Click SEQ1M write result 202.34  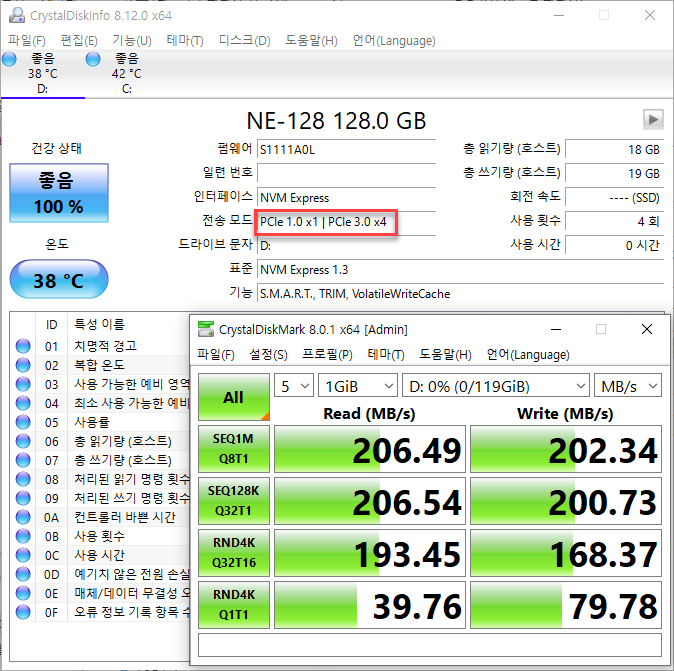(x=566, y=449)
